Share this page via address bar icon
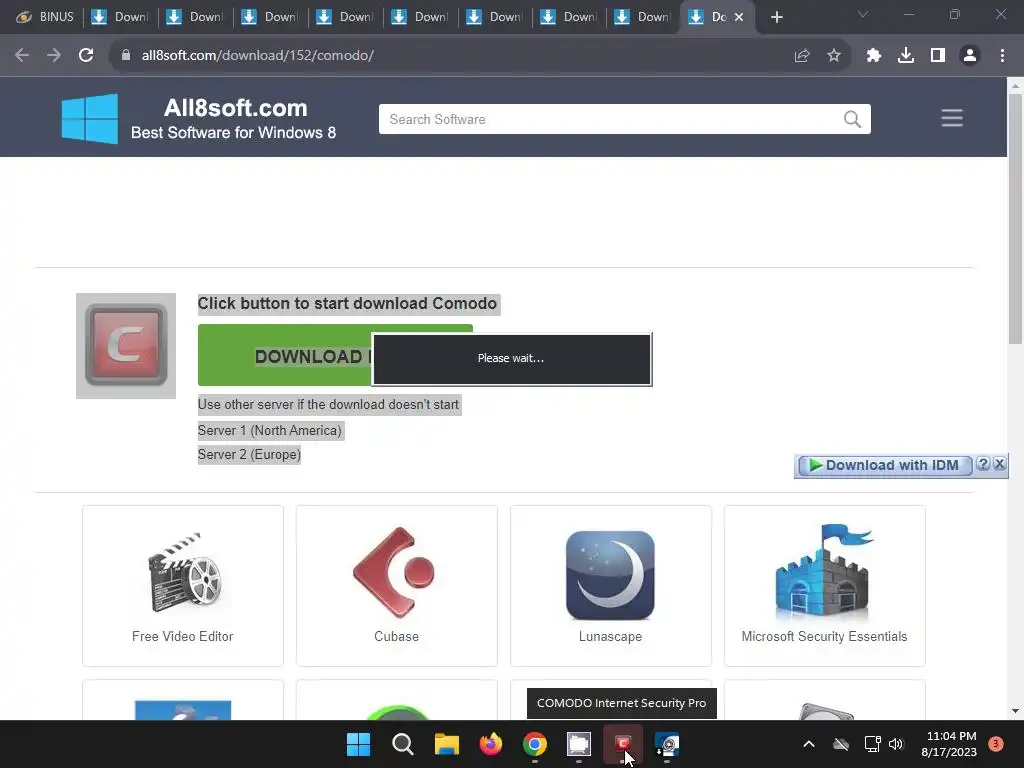Screen dimensions: 1024x768 pyautogui.click(x=801, y=56)
